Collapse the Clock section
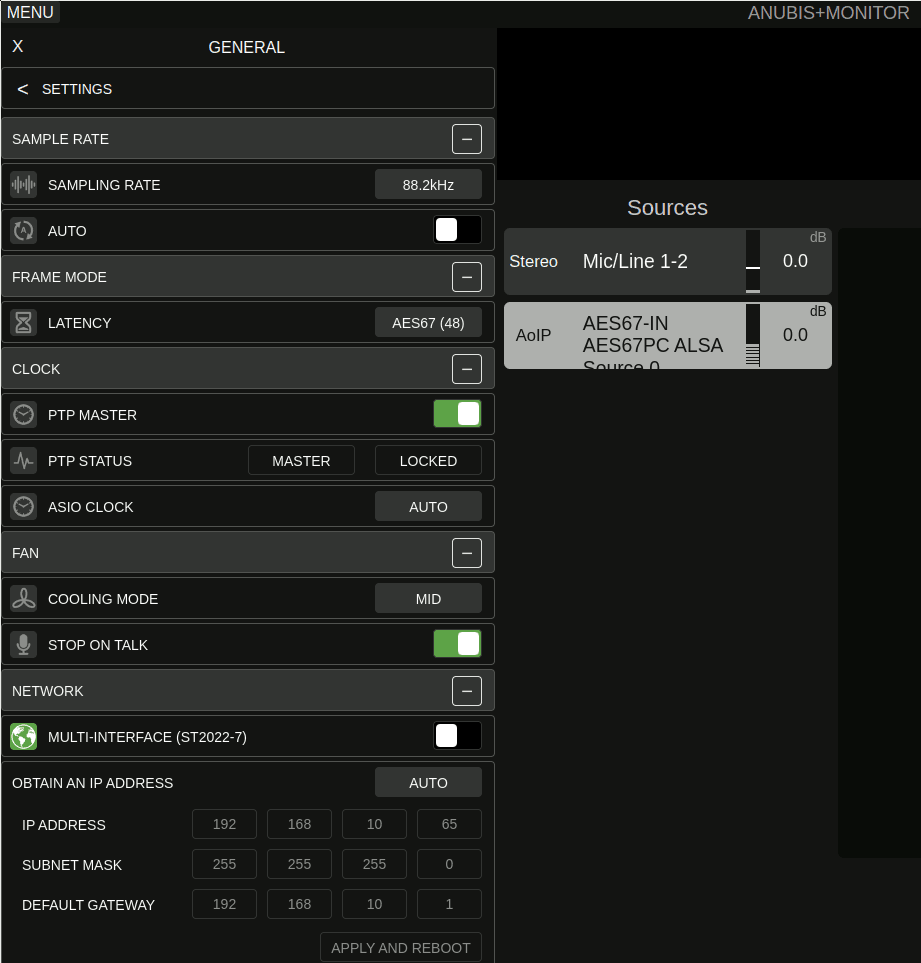This screenshot has height=963, width=921. [467, 369]
